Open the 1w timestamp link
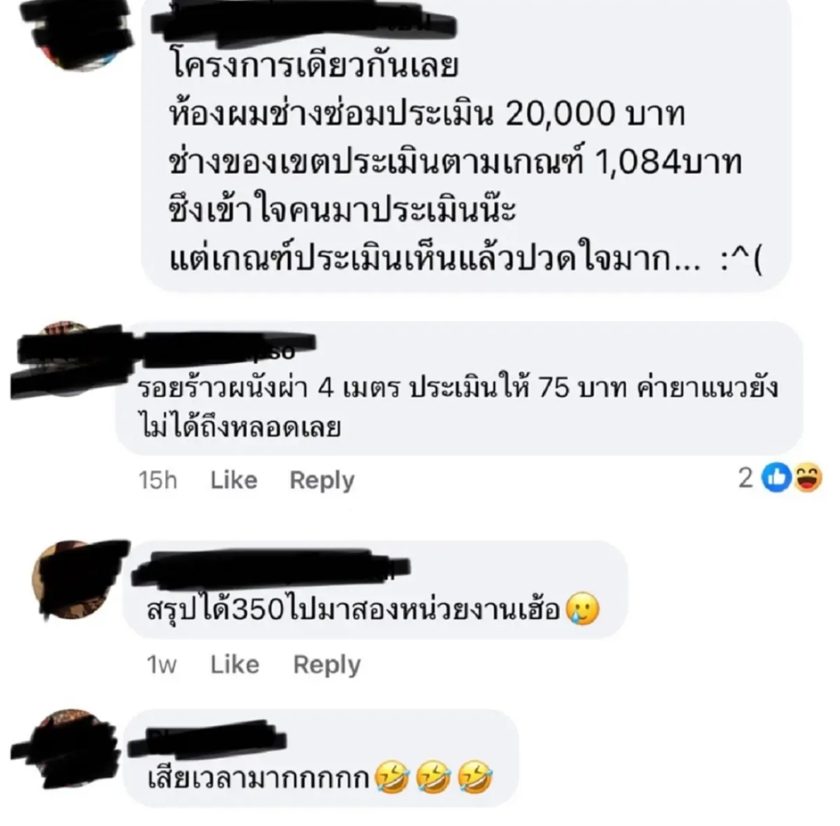Viewport: 840px width, 826px height. (x=162, y=665)
